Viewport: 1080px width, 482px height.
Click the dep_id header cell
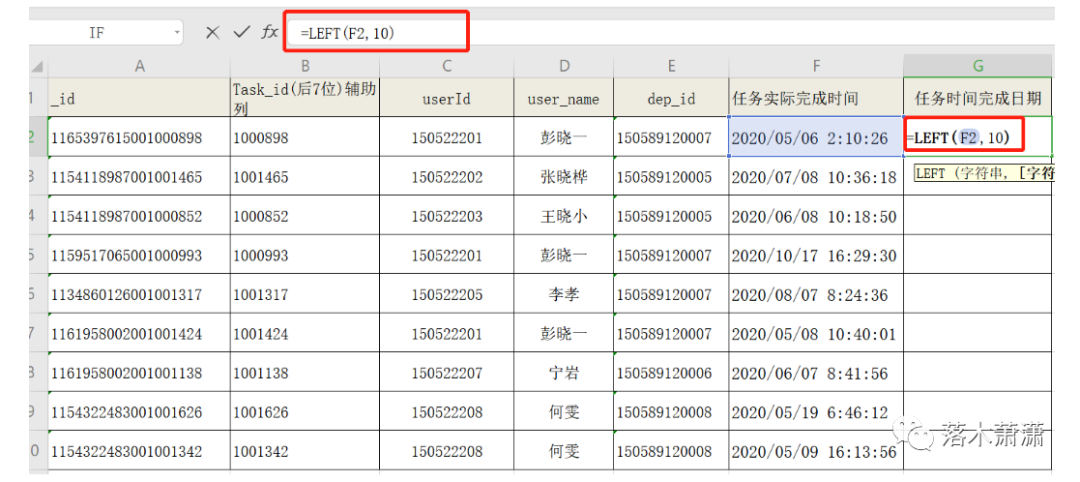pos(671,96)
